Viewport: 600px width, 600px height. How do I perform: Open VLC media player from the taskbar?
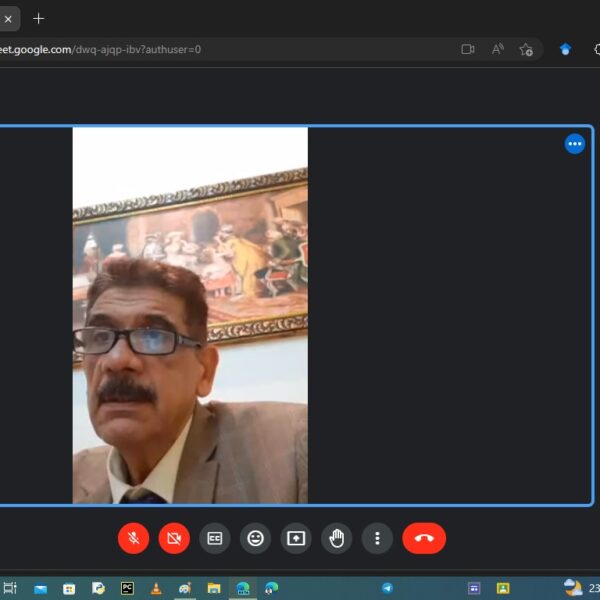(x=156, y=588)
